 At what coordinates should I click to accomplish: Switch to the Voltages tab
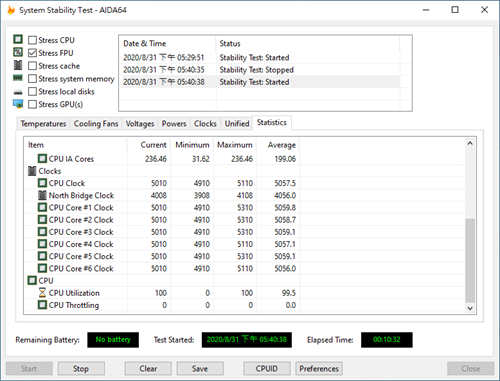140,124
